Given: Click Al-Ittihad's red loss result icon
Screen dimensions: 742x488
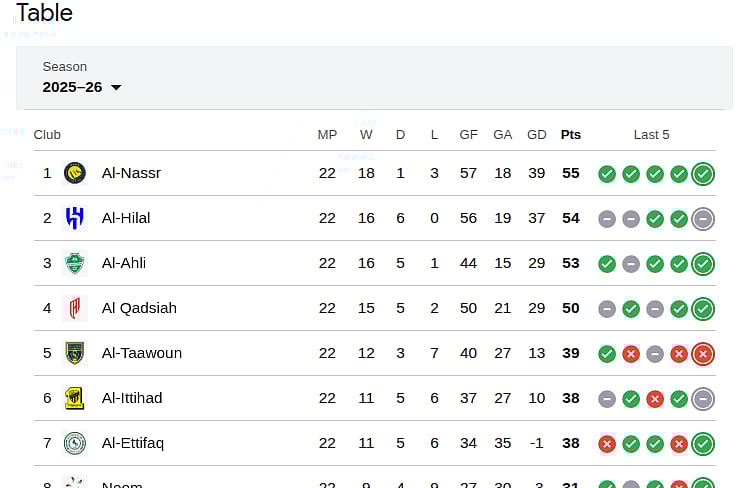Looking at the screenshot, I should (655, 399).
